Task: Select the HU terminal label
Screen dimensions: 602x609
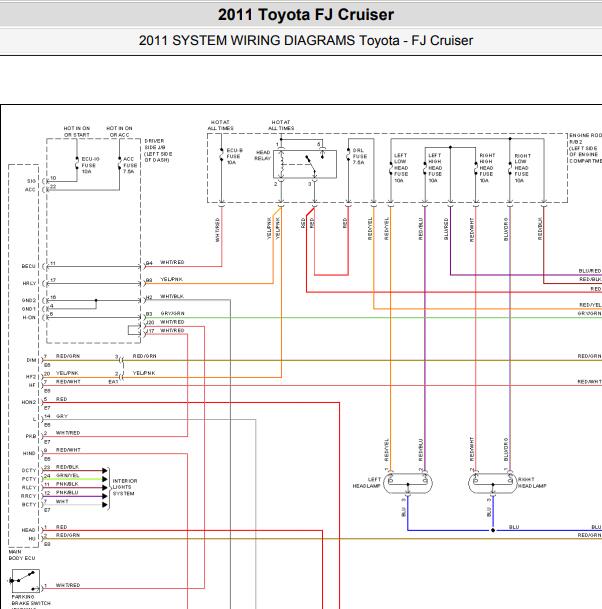Action: (x=32, y=539)
